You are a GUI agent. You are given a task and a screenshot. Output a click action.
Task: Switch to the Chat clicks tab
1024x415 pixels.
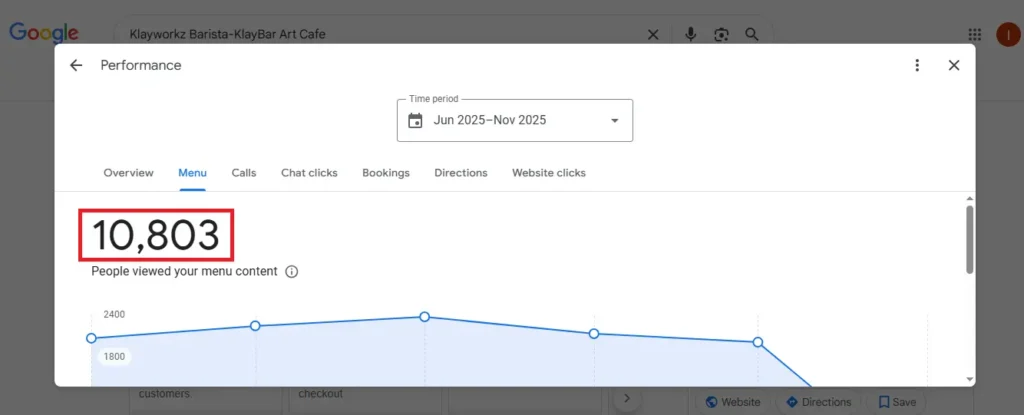tap(309, 173)
